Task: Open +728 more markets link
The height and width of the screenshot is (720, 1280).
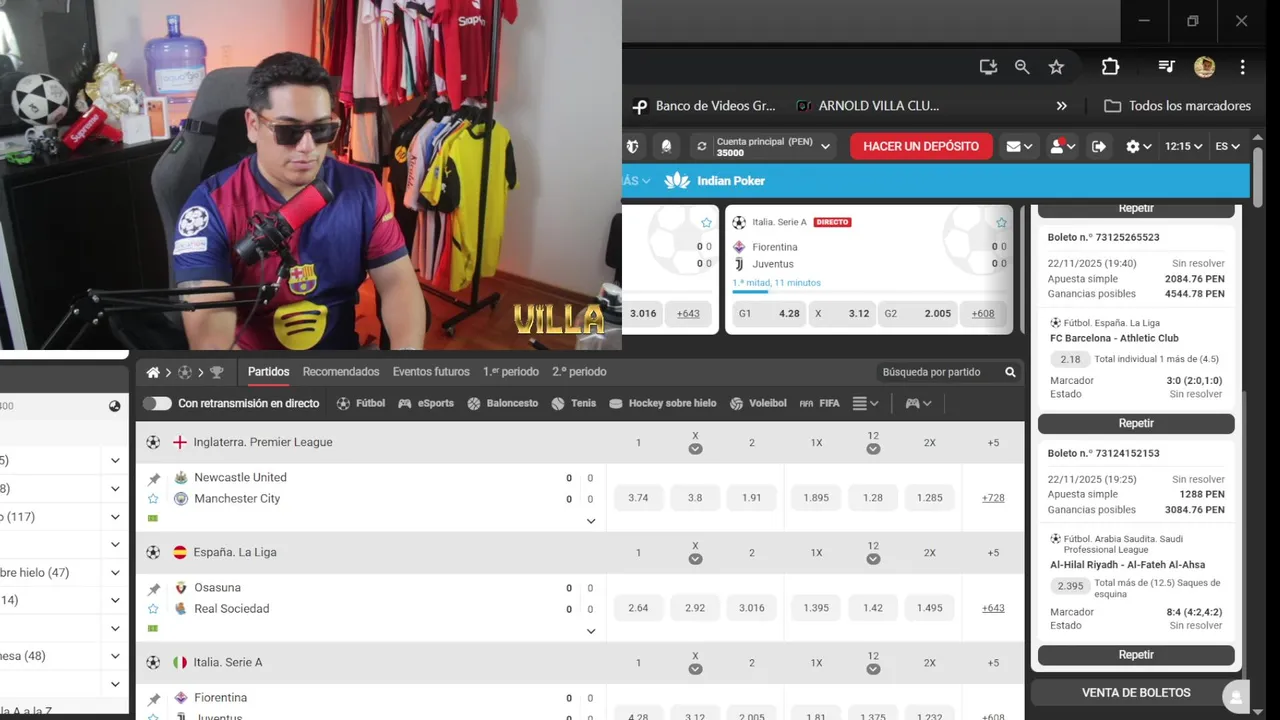Action: click(993, 498)
